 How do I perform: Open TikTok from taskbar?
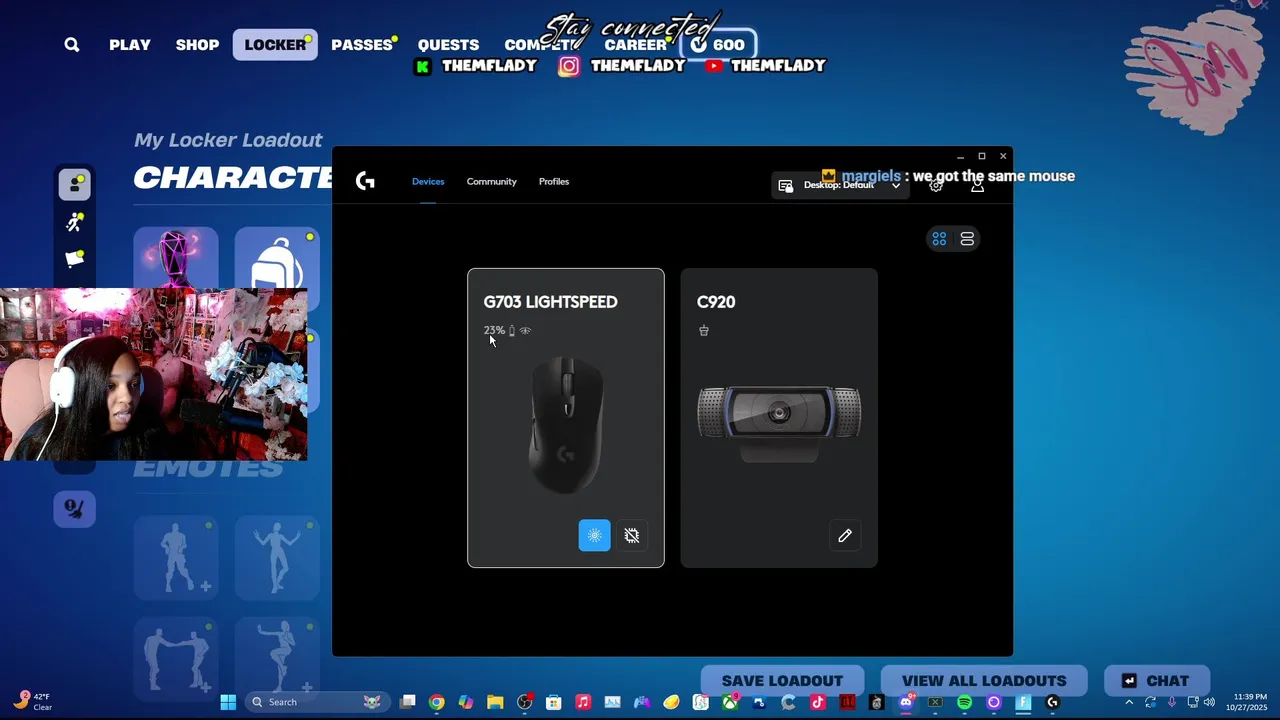click(x=818, y=702)
